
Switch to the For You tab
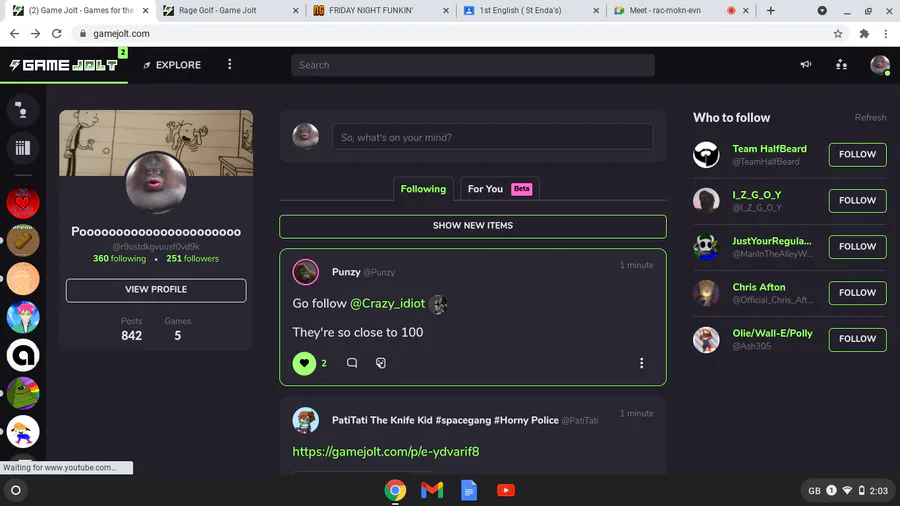coord(499,189)
